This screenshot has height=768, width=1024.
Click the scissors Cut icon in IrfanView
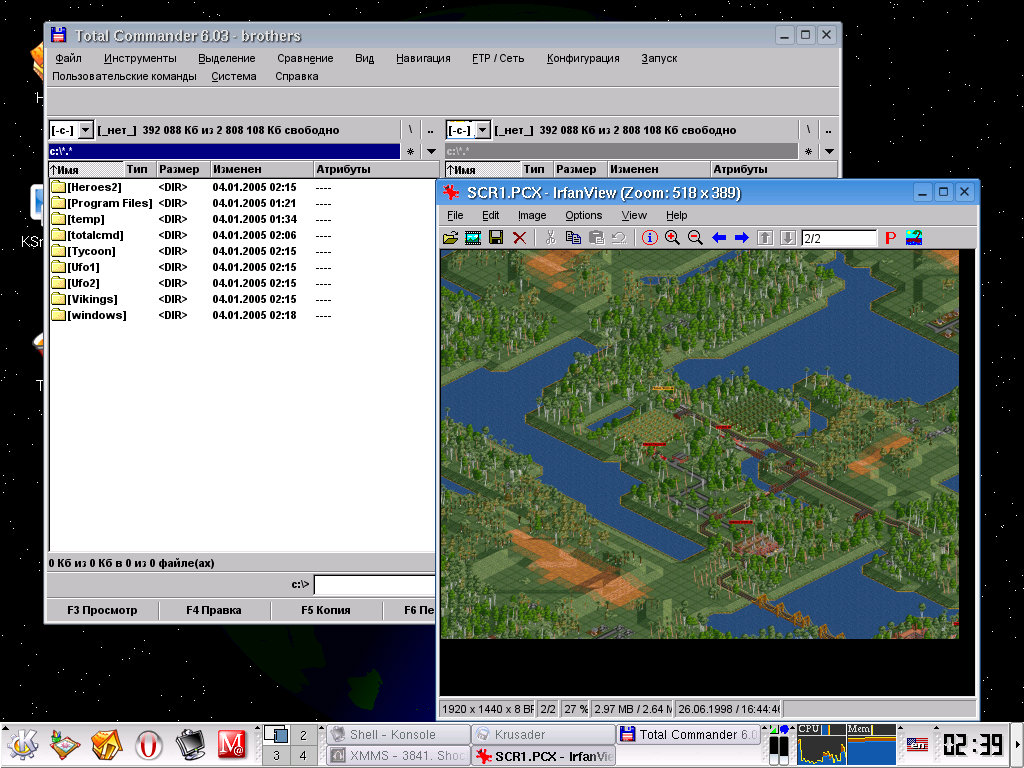click(551, 238)
